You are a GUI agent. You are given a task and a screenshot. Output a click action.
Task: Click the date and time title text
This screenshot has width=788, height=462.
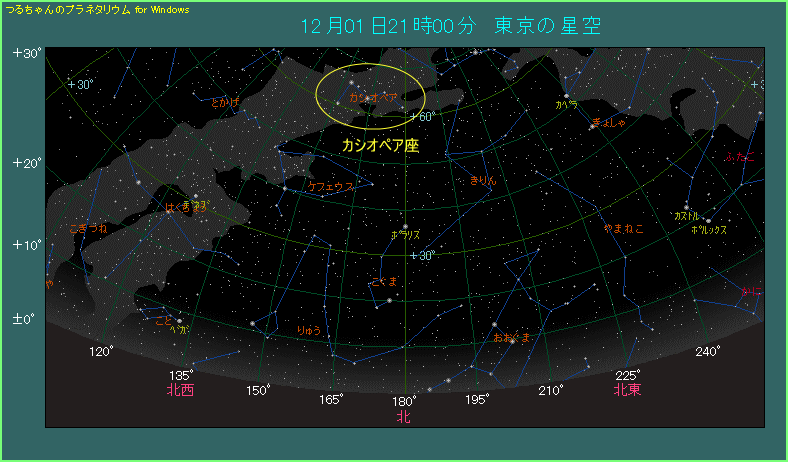tap(451, 26)
